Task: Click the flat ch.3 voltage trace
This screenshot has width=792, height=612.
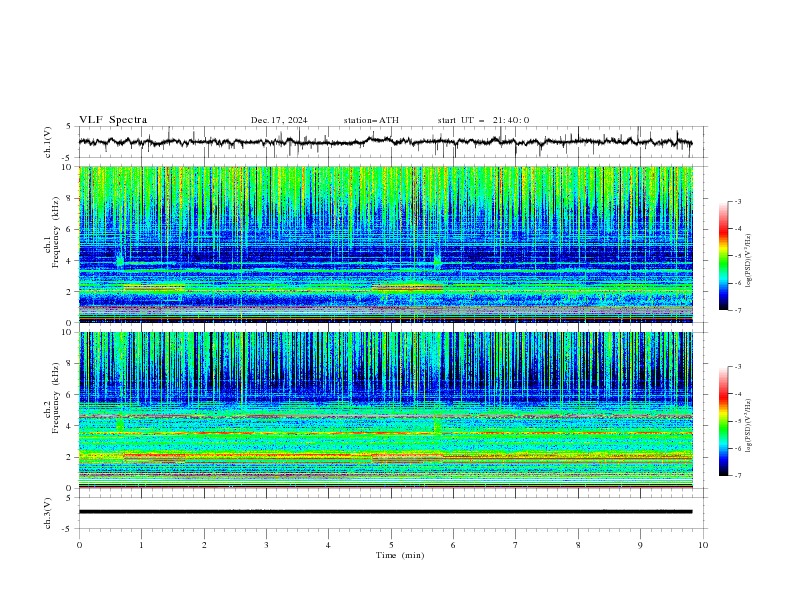Action: coord(385,512)
